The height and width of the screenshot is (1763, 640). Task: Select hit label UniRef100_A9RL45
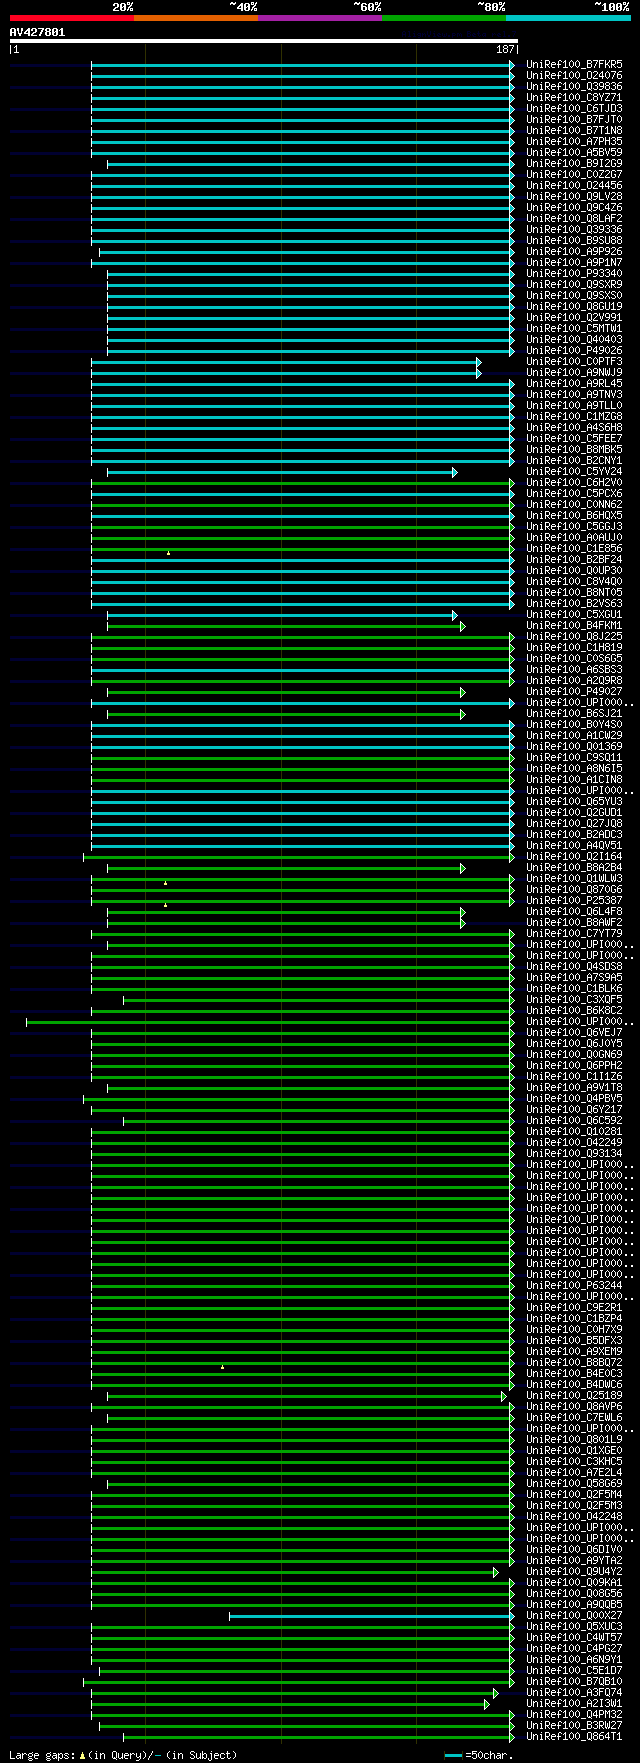[x=574, y=384]
